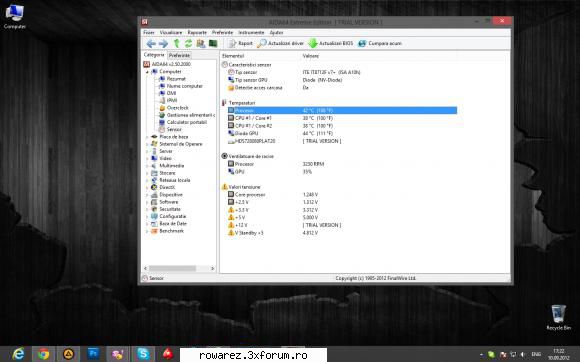Click the Baza de Date tree icon
The height and width of the screenshot is (362, 580).
155,224
